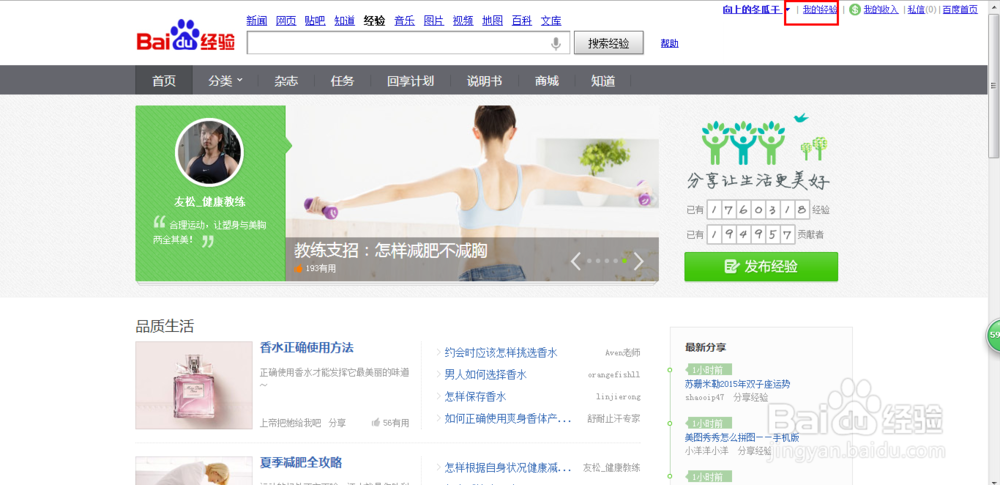Click the green round 59 badge
The width and height of the screenshot is (1000, 485).
(x=994, y=334)
